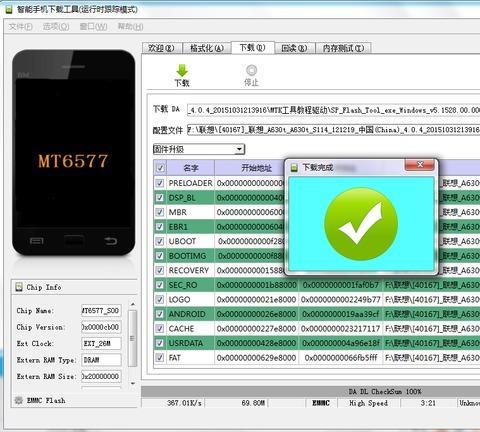Screen dimensions: 480x432
Task: Click the Stop (停止) toolbar icon
Action: (x=251, y=70)
